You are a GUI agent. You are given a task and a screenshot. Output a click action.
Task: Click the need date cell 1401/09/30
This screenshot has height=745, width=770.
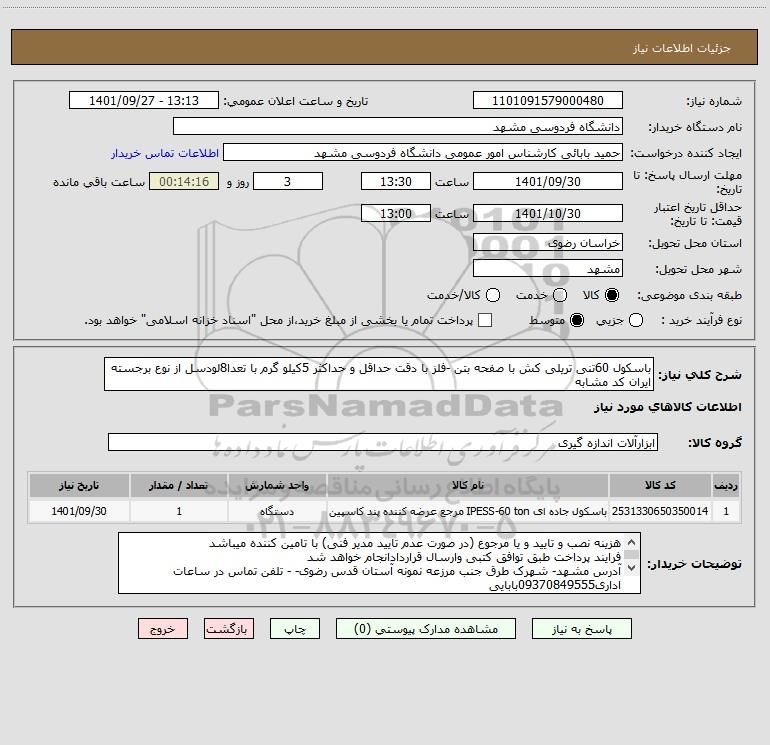[x=79, y=511]
